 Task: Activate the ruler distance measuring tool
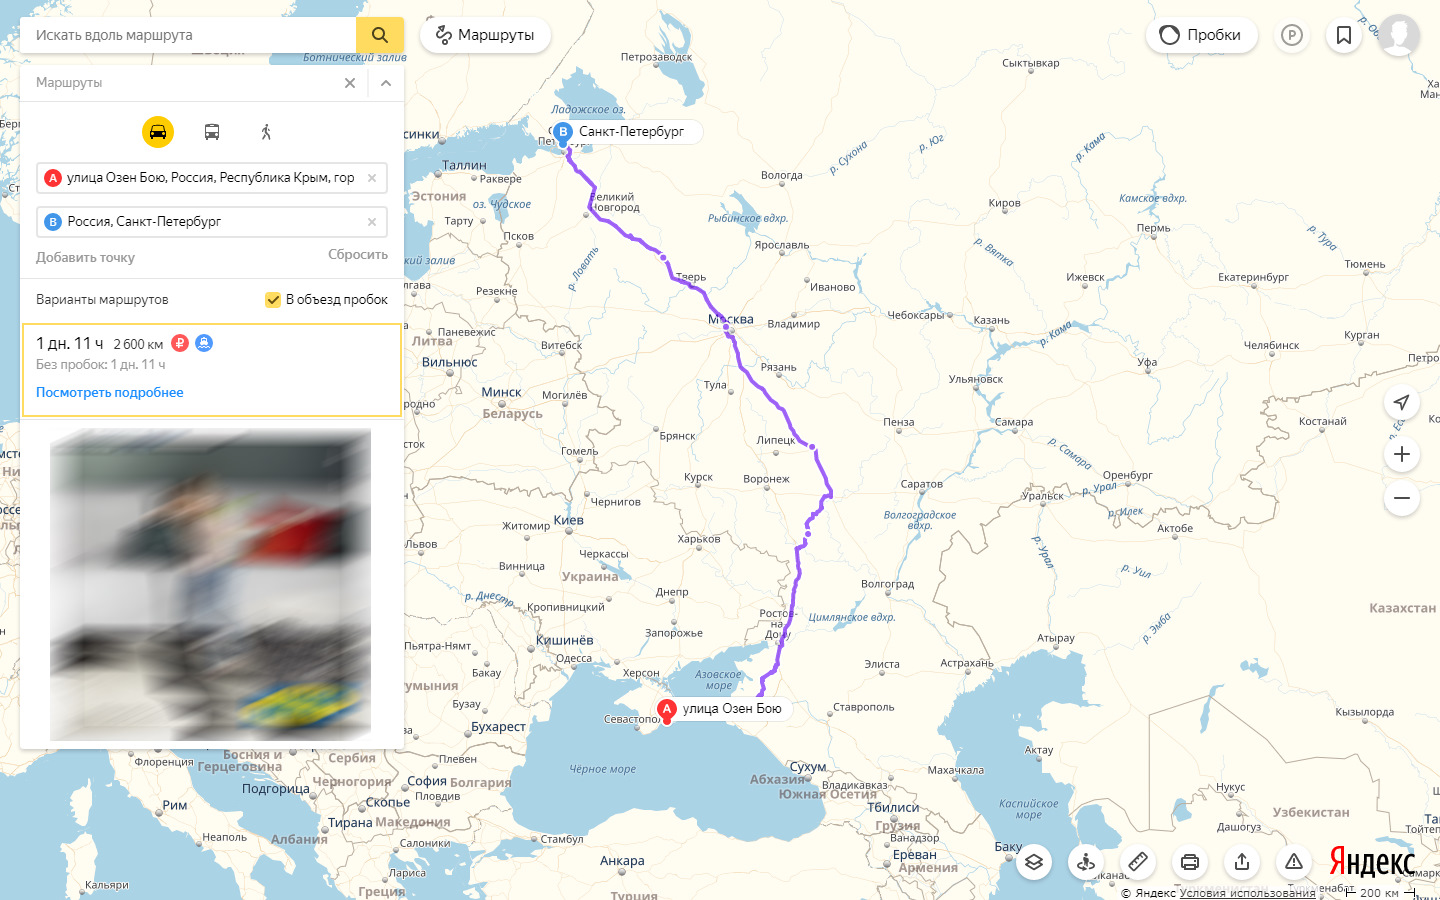1138,861
